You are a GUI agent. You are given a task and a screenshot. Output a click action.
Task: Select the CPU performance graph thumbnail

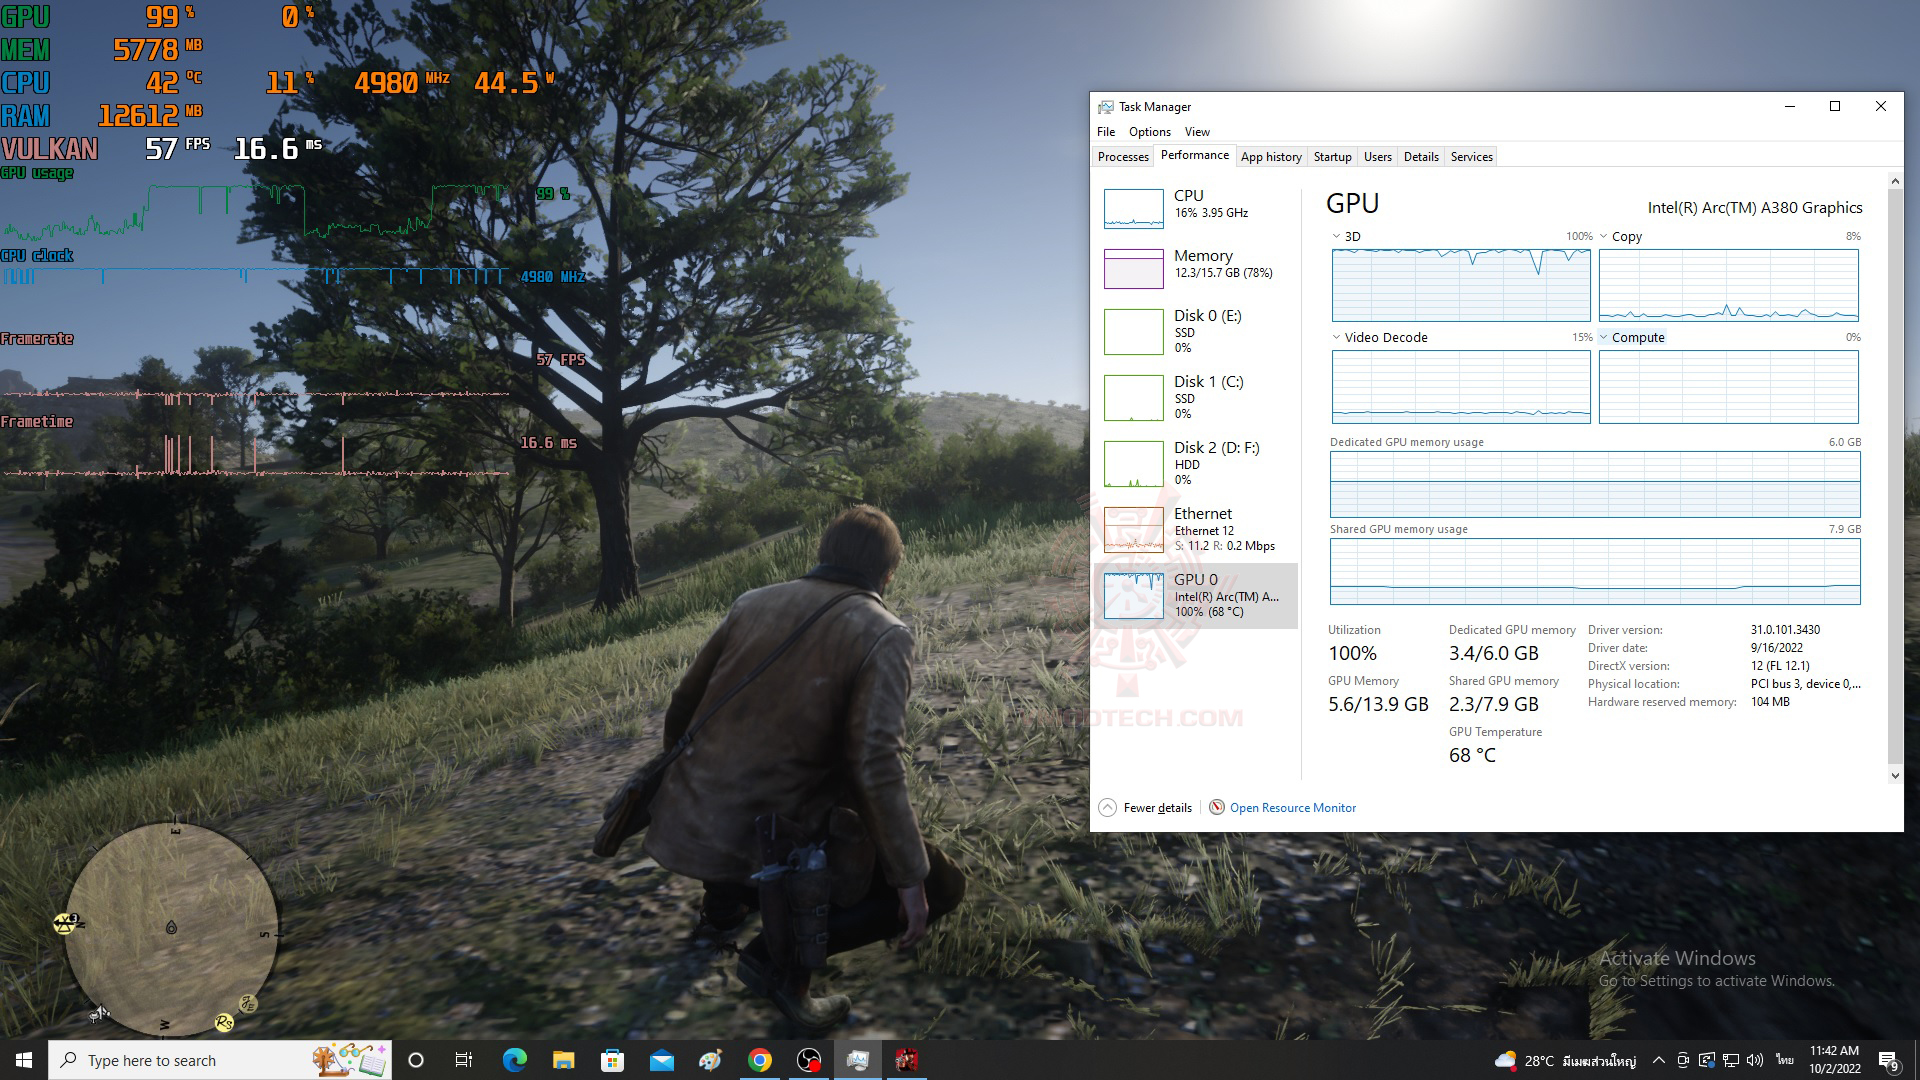pyautogui.click(x=1133, y=208)
